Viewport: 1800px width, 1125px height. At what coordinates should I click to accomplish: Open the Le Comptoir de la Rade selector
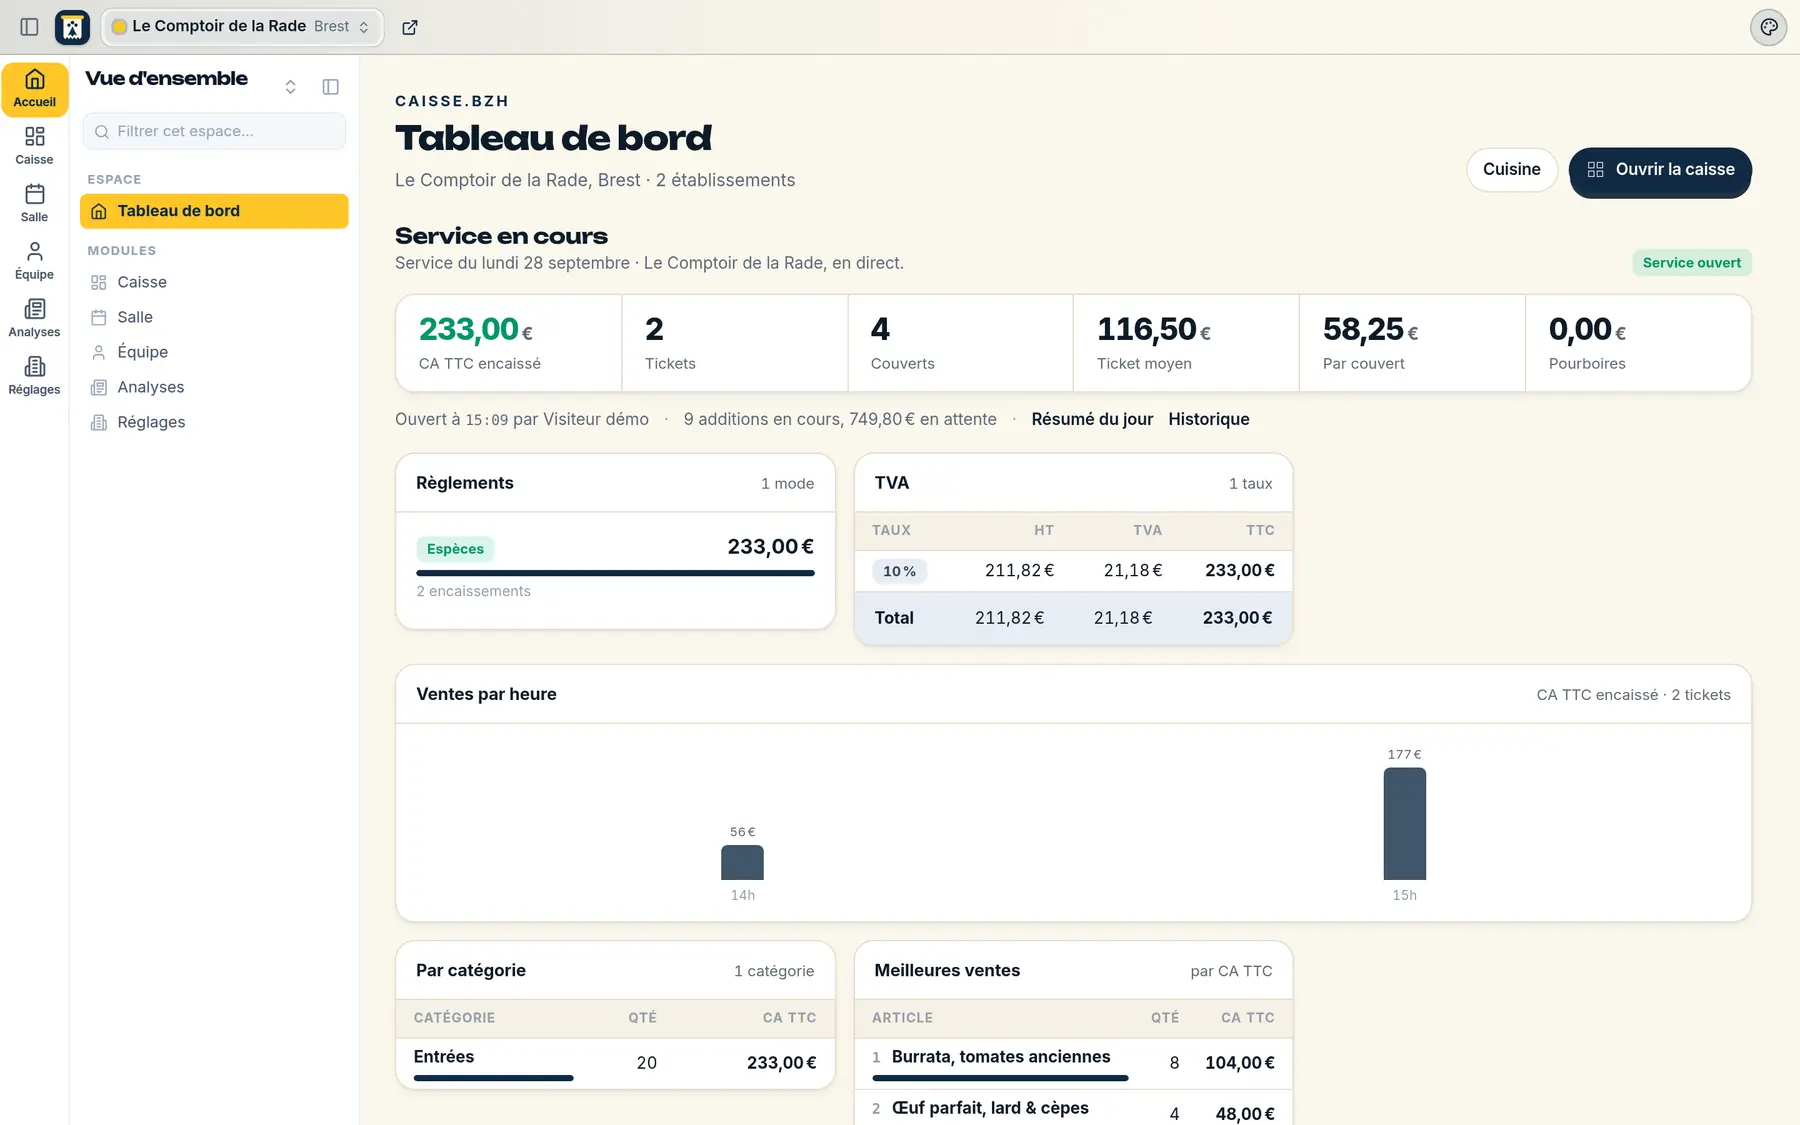tap(241, 27)
